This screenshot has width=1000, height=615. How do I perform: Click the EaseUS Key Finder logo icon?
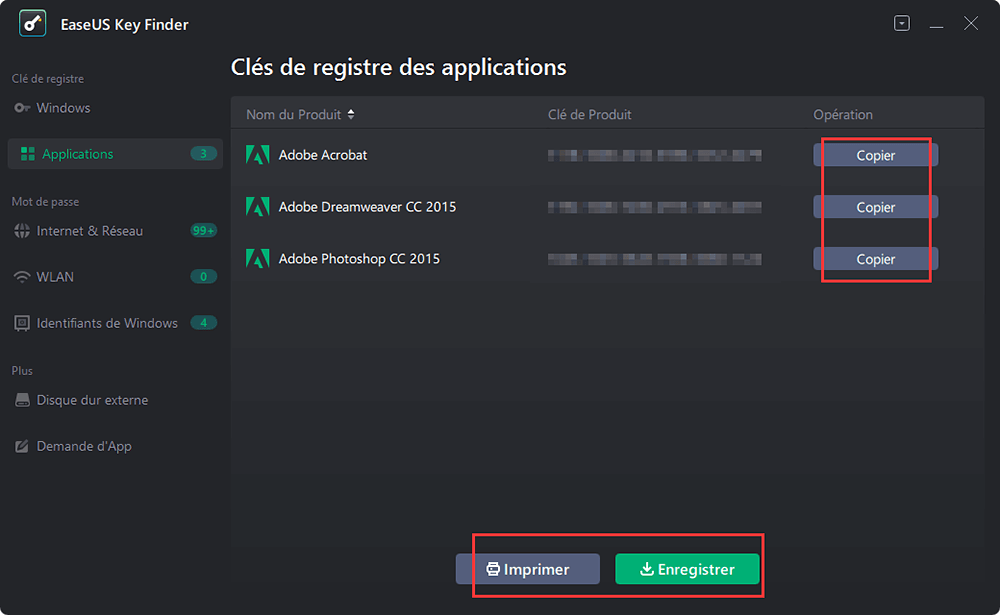tap(33, 24)
